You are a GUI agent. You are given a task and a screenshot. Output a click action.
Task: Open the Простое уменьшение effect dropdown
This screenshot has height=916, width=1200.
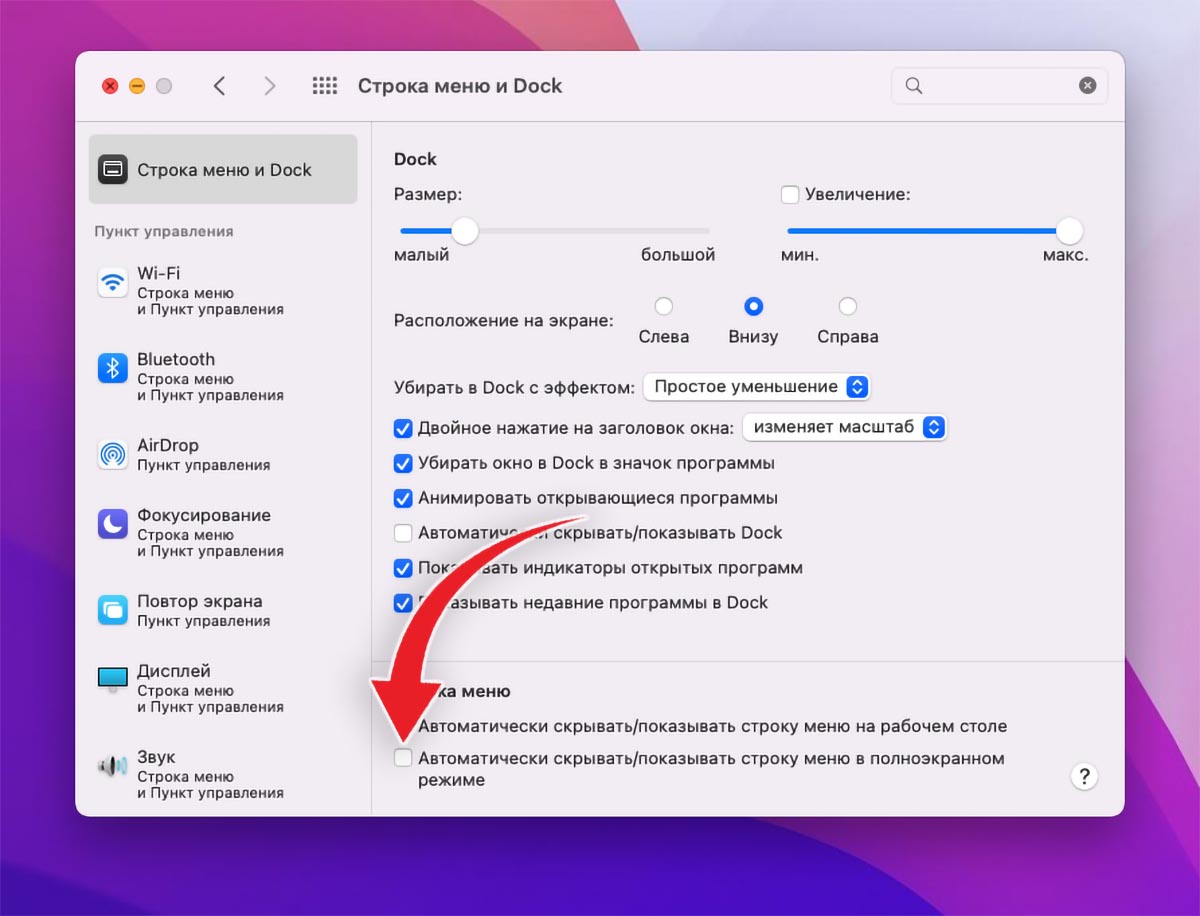(x=756, y=386)
